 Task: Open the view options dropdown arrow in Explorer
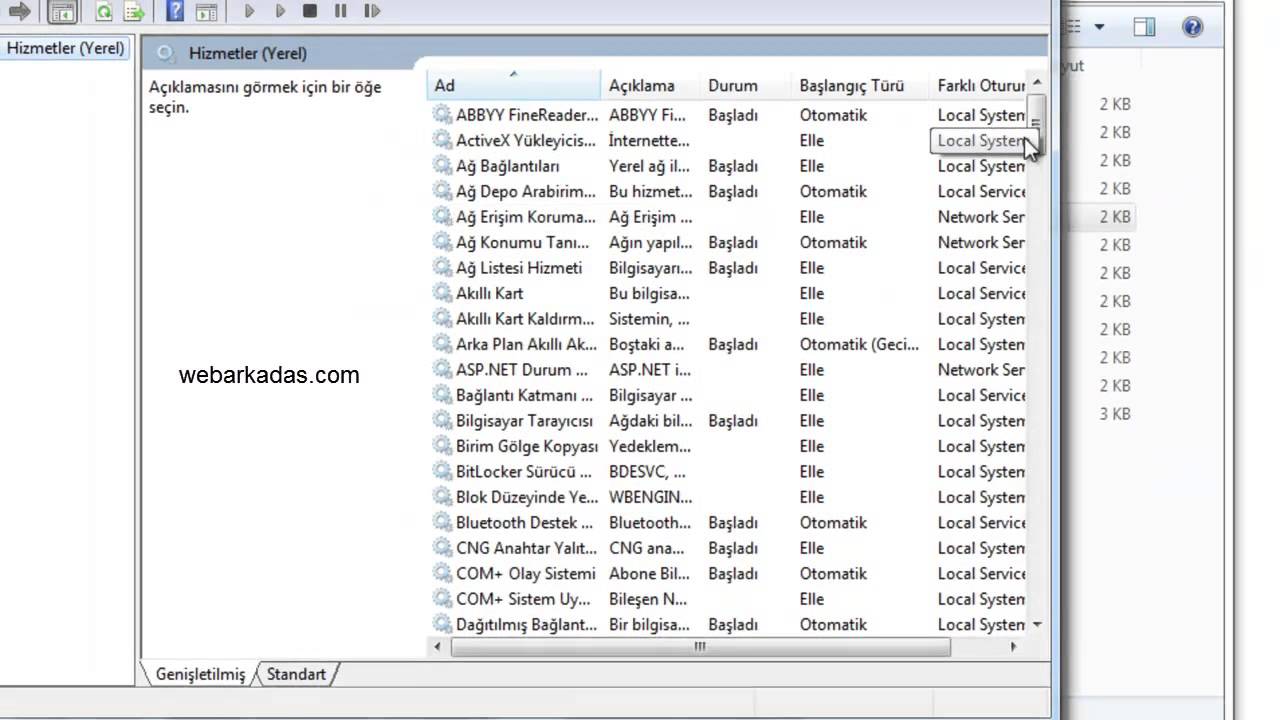click(x=1099, y=27)
